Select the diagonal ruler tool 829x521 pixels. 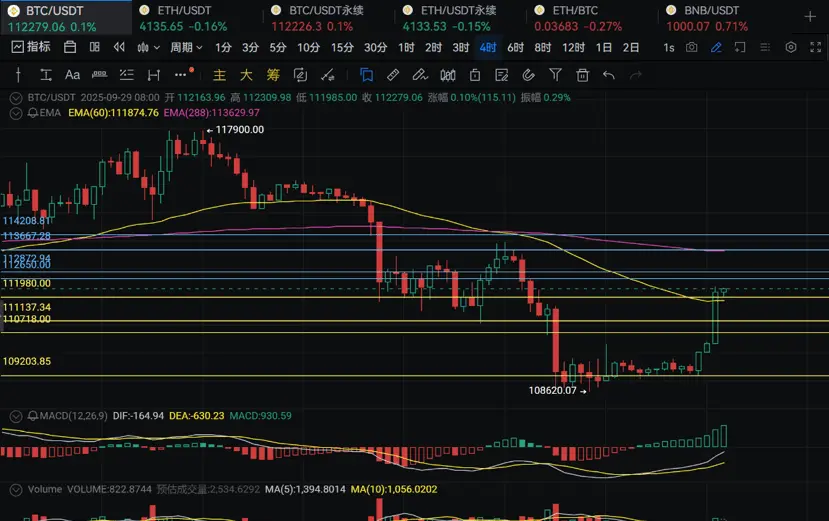coord(393,75)
